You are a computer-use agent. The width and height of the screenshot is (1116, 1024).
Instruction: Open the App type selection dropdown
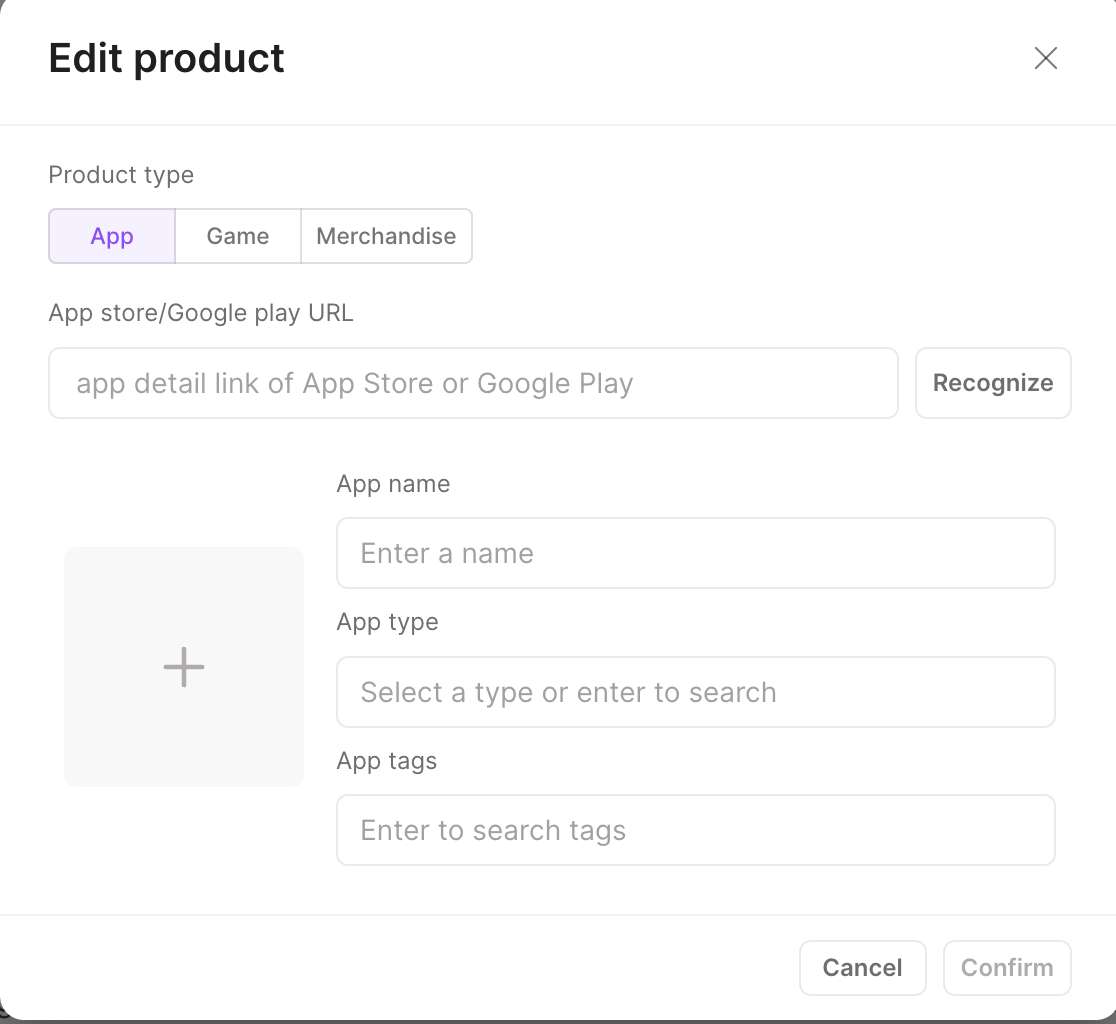pyautogui.click(x=695, y=692)
